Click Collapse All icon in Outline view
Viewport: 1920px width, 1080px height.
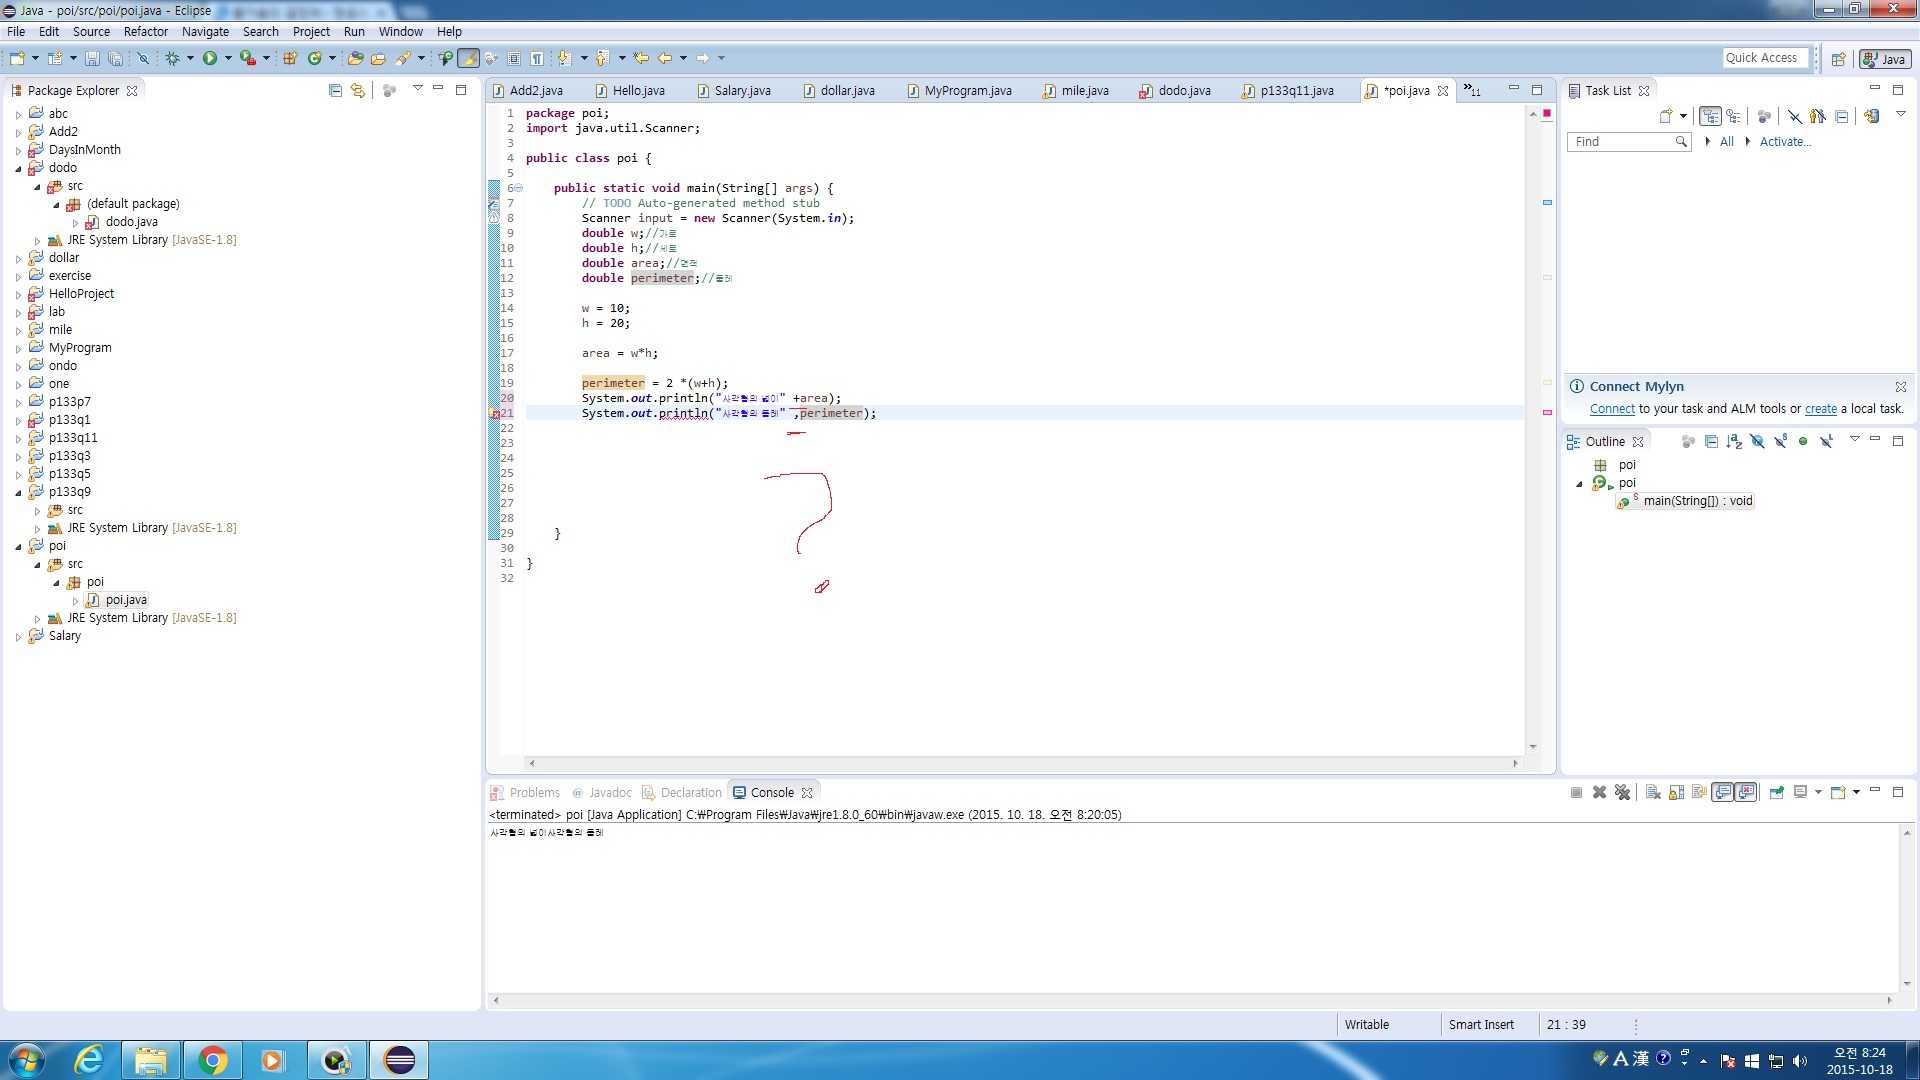pos(1711,441)
